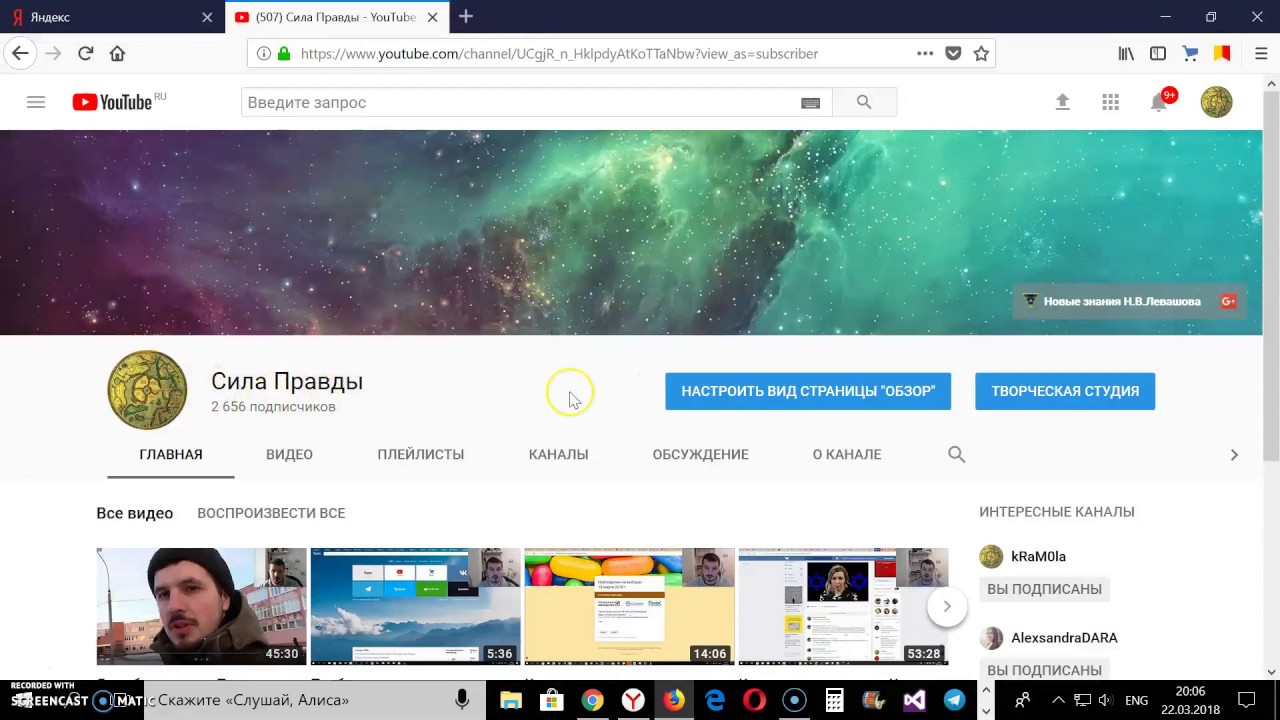
Task: Show hidden system tray icons
Action: coord(1058,700)
